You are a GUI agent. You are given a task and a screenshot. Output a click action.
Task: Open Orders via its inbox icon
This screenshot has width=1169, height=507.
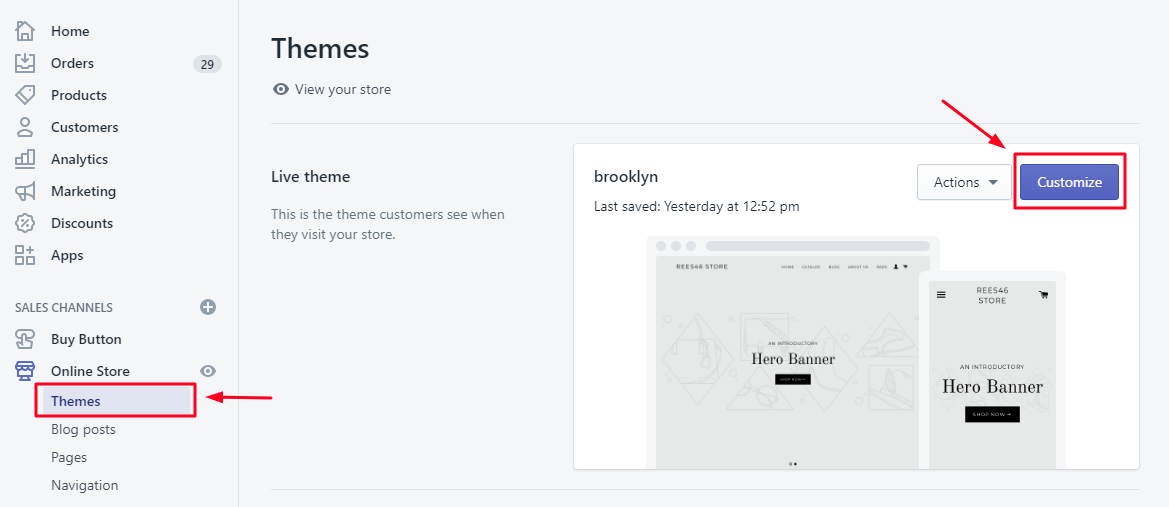[25, 63]
